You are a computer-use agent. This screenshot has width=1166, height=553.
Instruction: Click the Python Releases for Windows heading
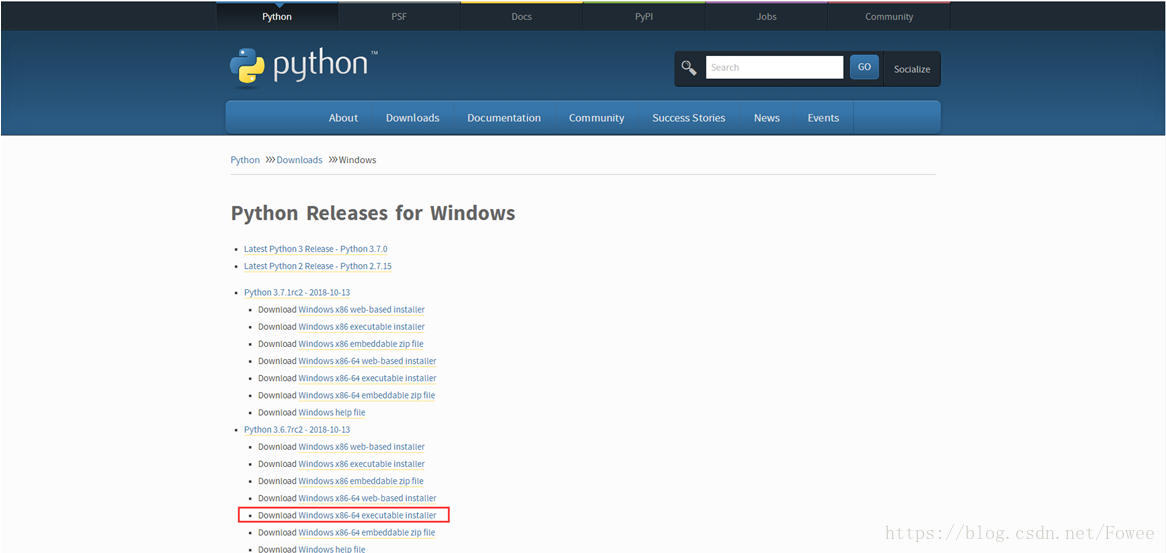(x=373, y=213)
